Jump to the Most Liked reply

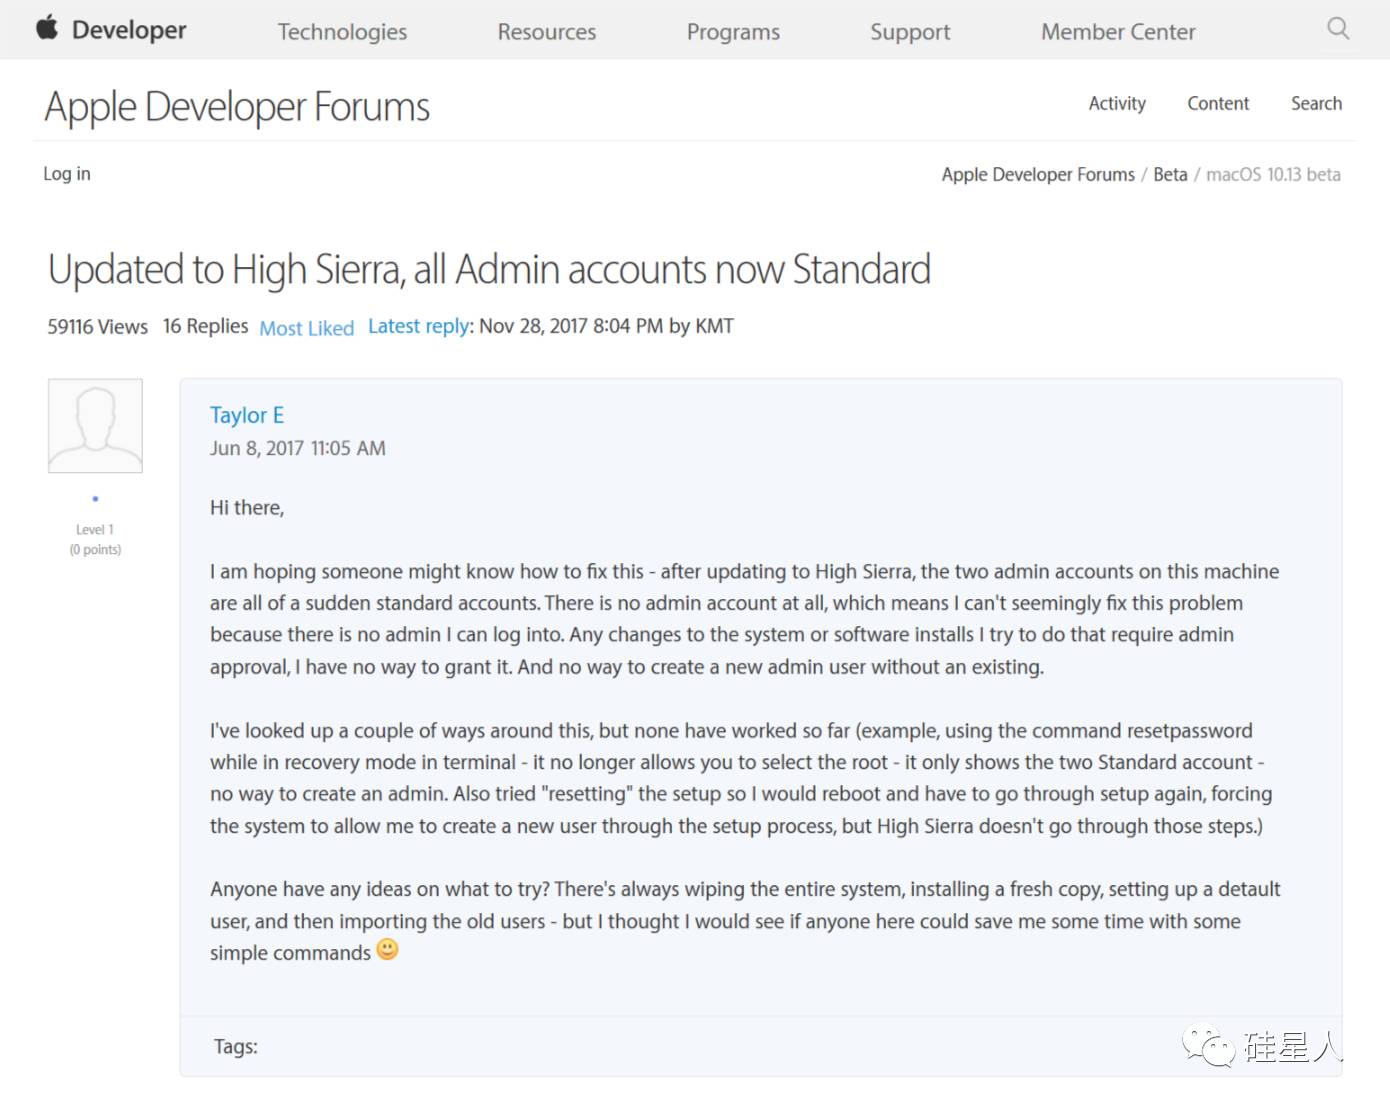click(x=307, y=328)
